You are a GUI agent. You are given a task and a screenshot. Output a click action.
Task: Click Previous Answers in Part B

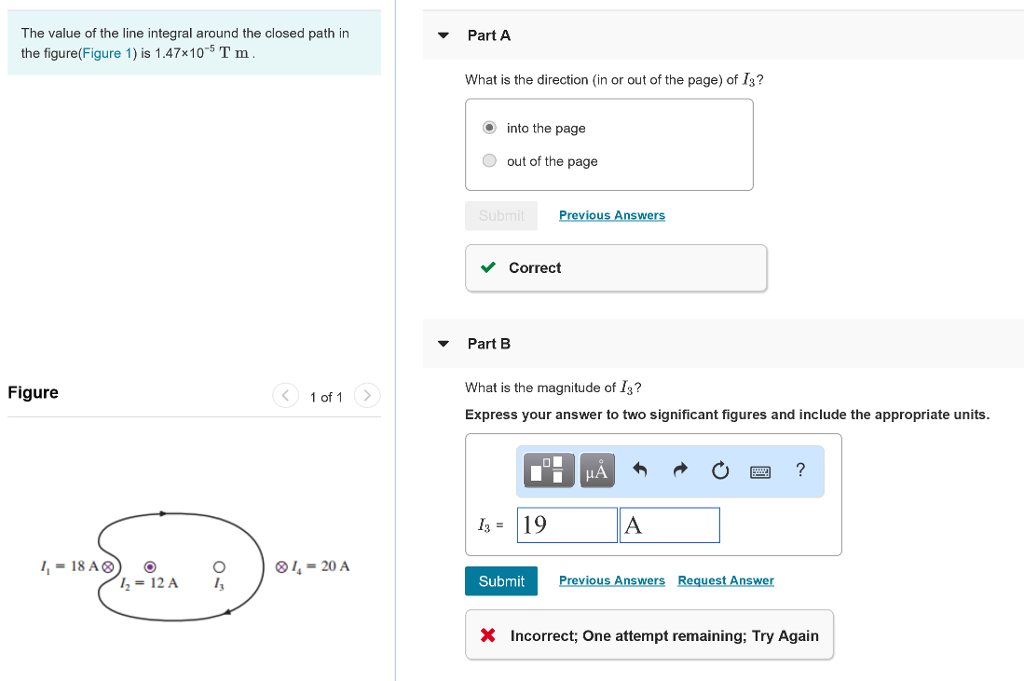tap(611, 580)
